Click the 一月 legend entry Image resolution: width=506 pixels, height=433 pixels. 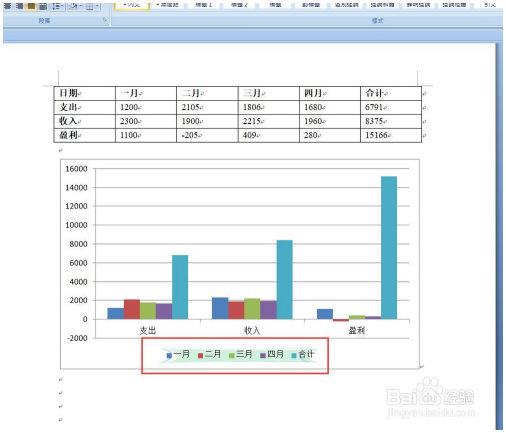coord(178,354)
